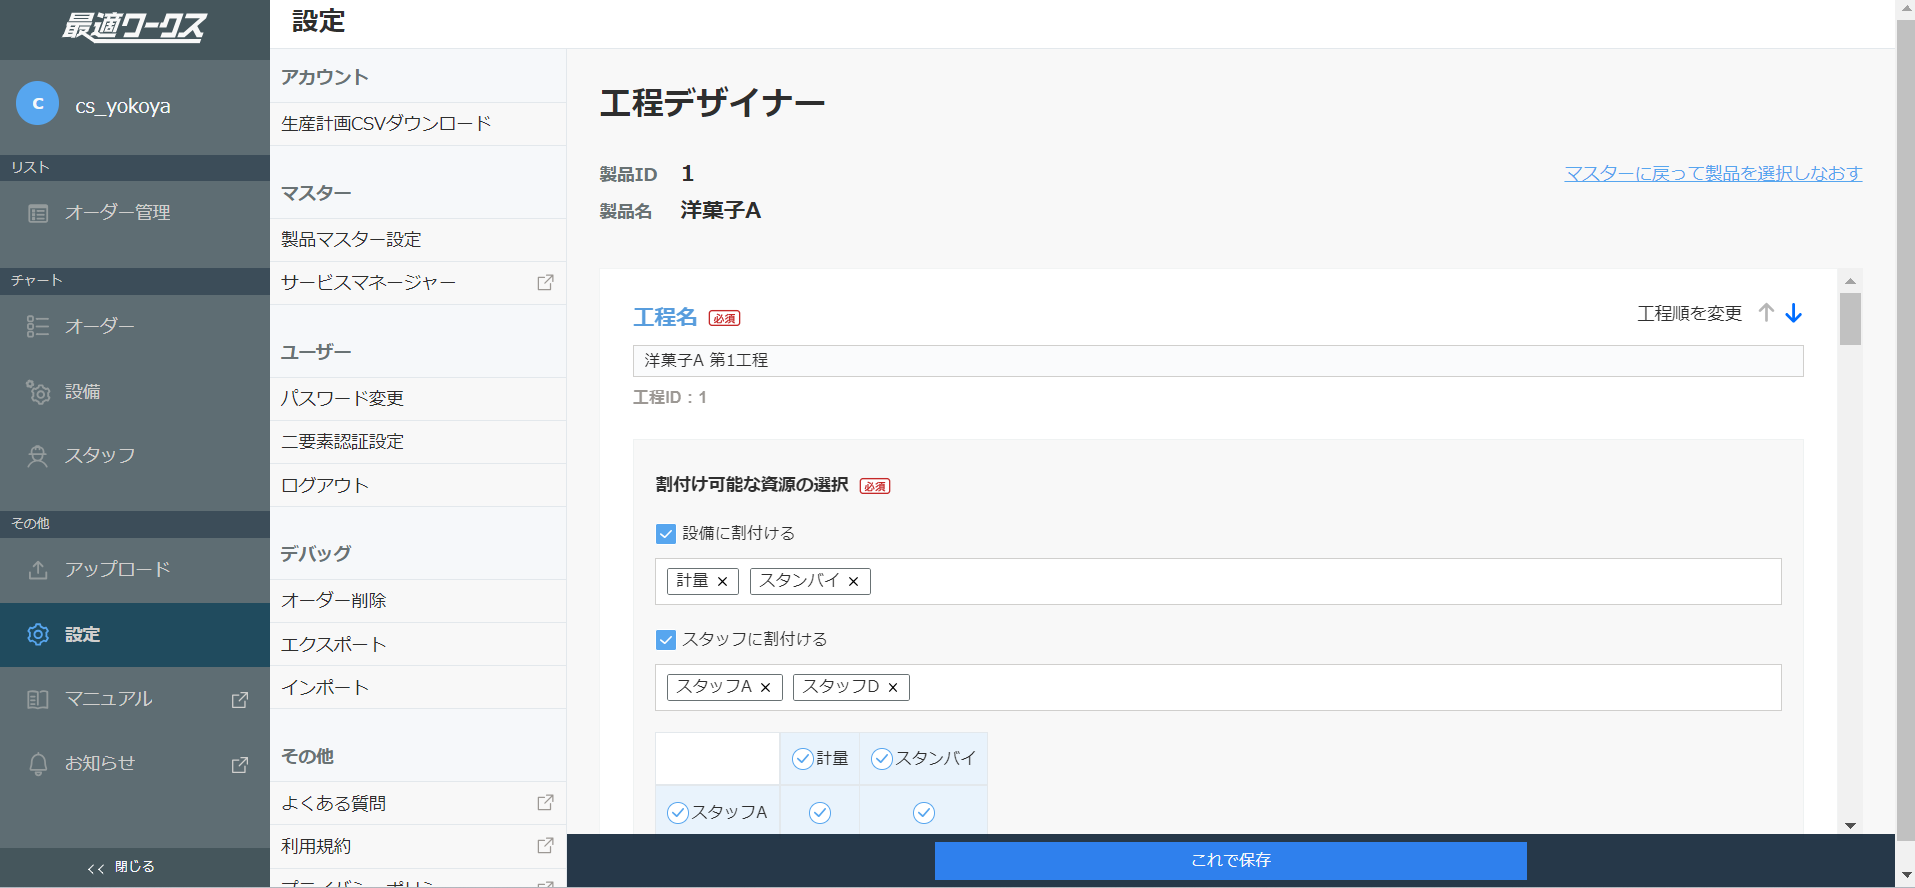This screenshot has height=888, width=1915.
Task: Open the オーダー chart icon
Action: click(38, 326)
